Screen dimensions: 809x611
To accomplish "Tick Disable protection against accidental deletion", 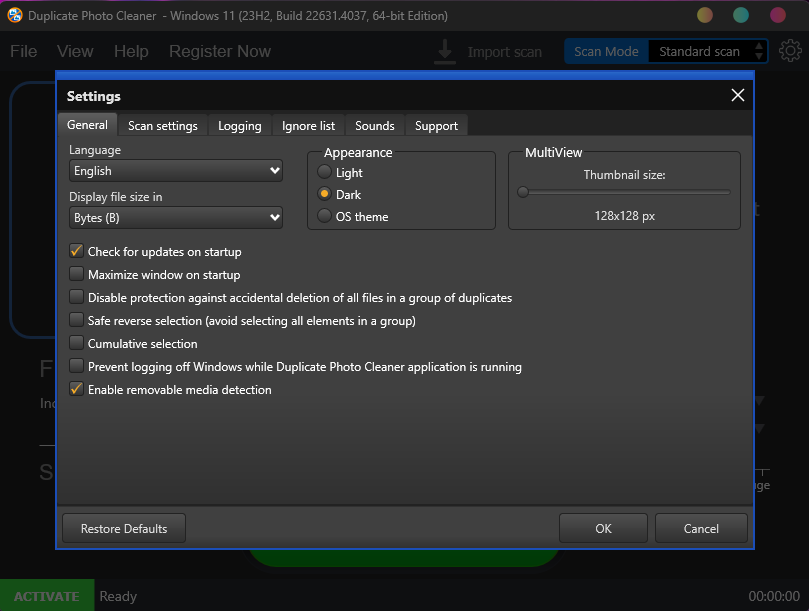I will pos(76,297).
